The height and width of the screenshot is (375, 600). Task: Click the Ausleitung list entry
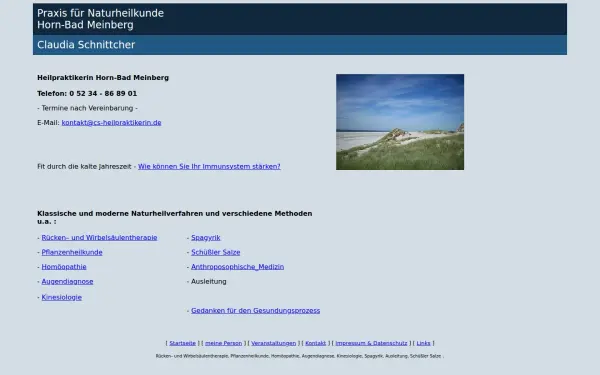209,282
